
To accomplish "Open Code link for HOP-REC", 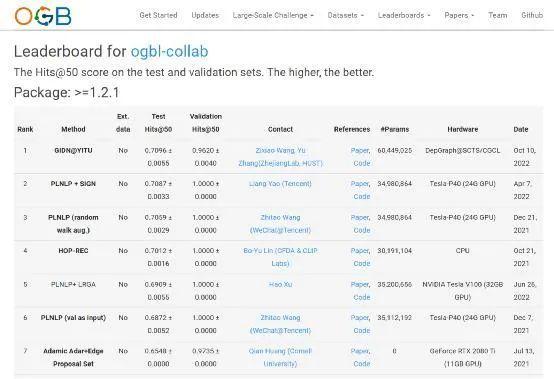I will pyautogui.click(x=362, y=263).
